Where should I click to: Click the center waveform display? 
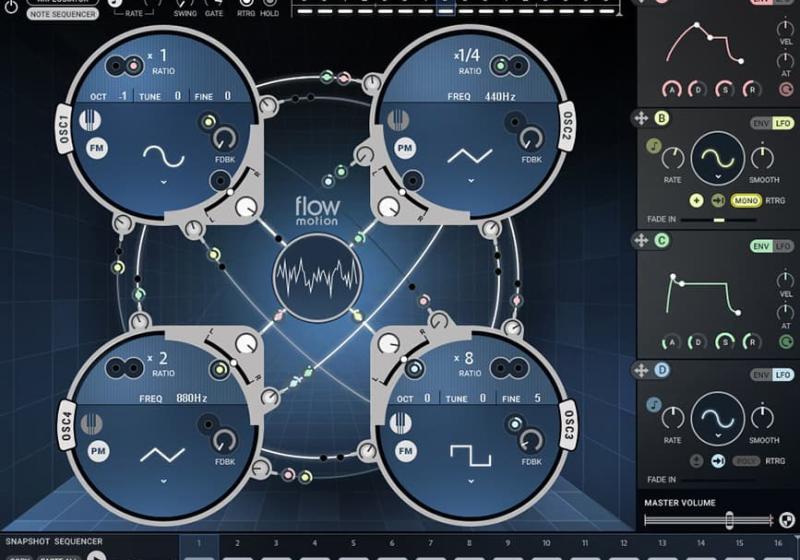pyautogui.click(x=317, y=277)
